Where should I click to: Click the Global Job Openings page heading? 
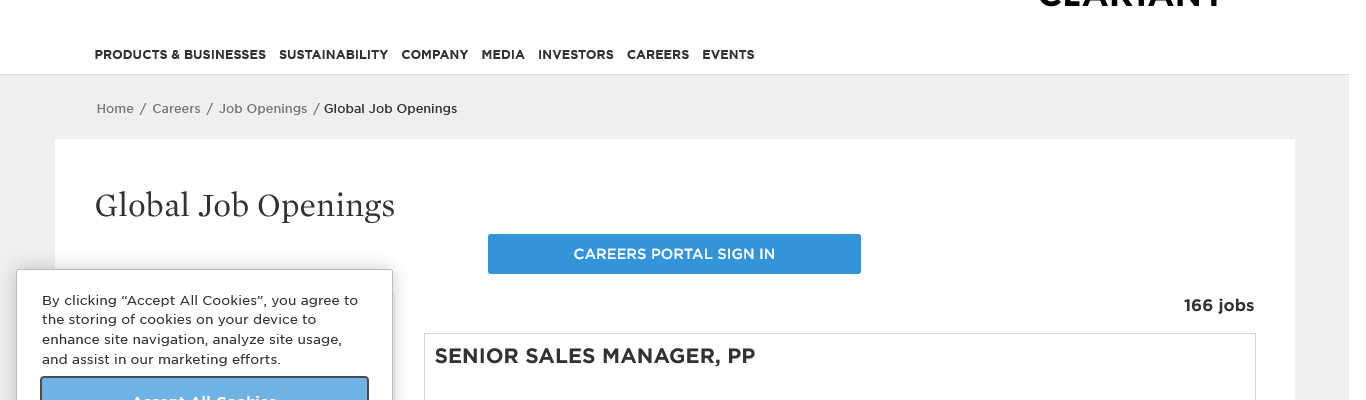[245, 206]
